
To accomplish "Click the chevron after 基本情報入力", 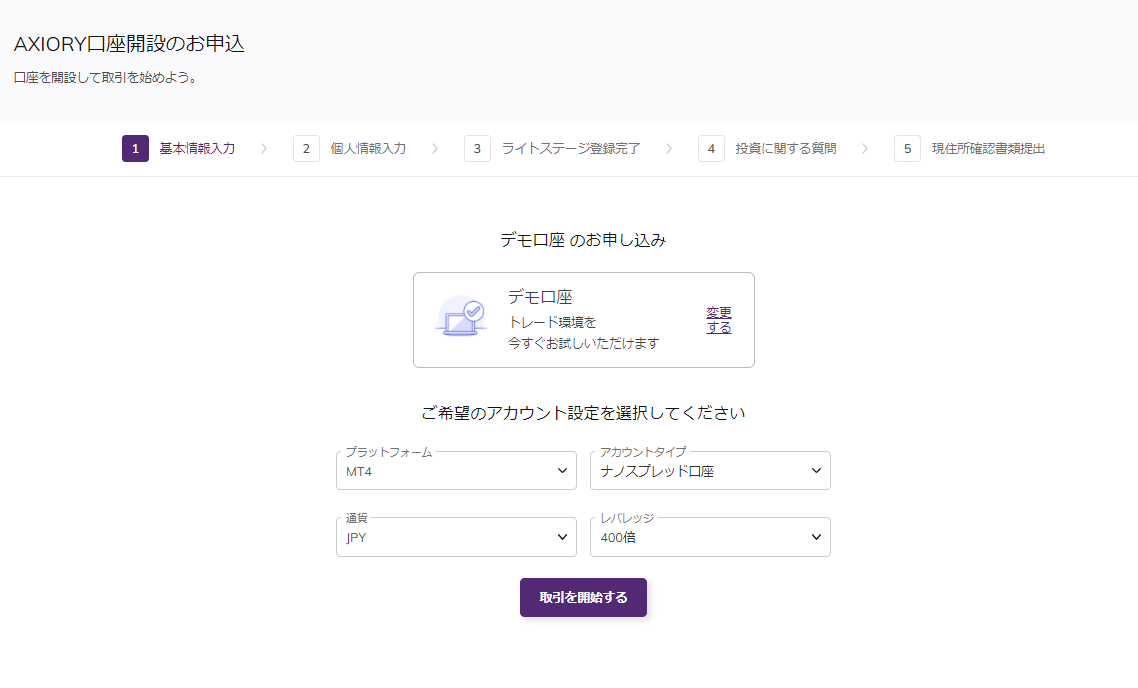I will [263, 149].
